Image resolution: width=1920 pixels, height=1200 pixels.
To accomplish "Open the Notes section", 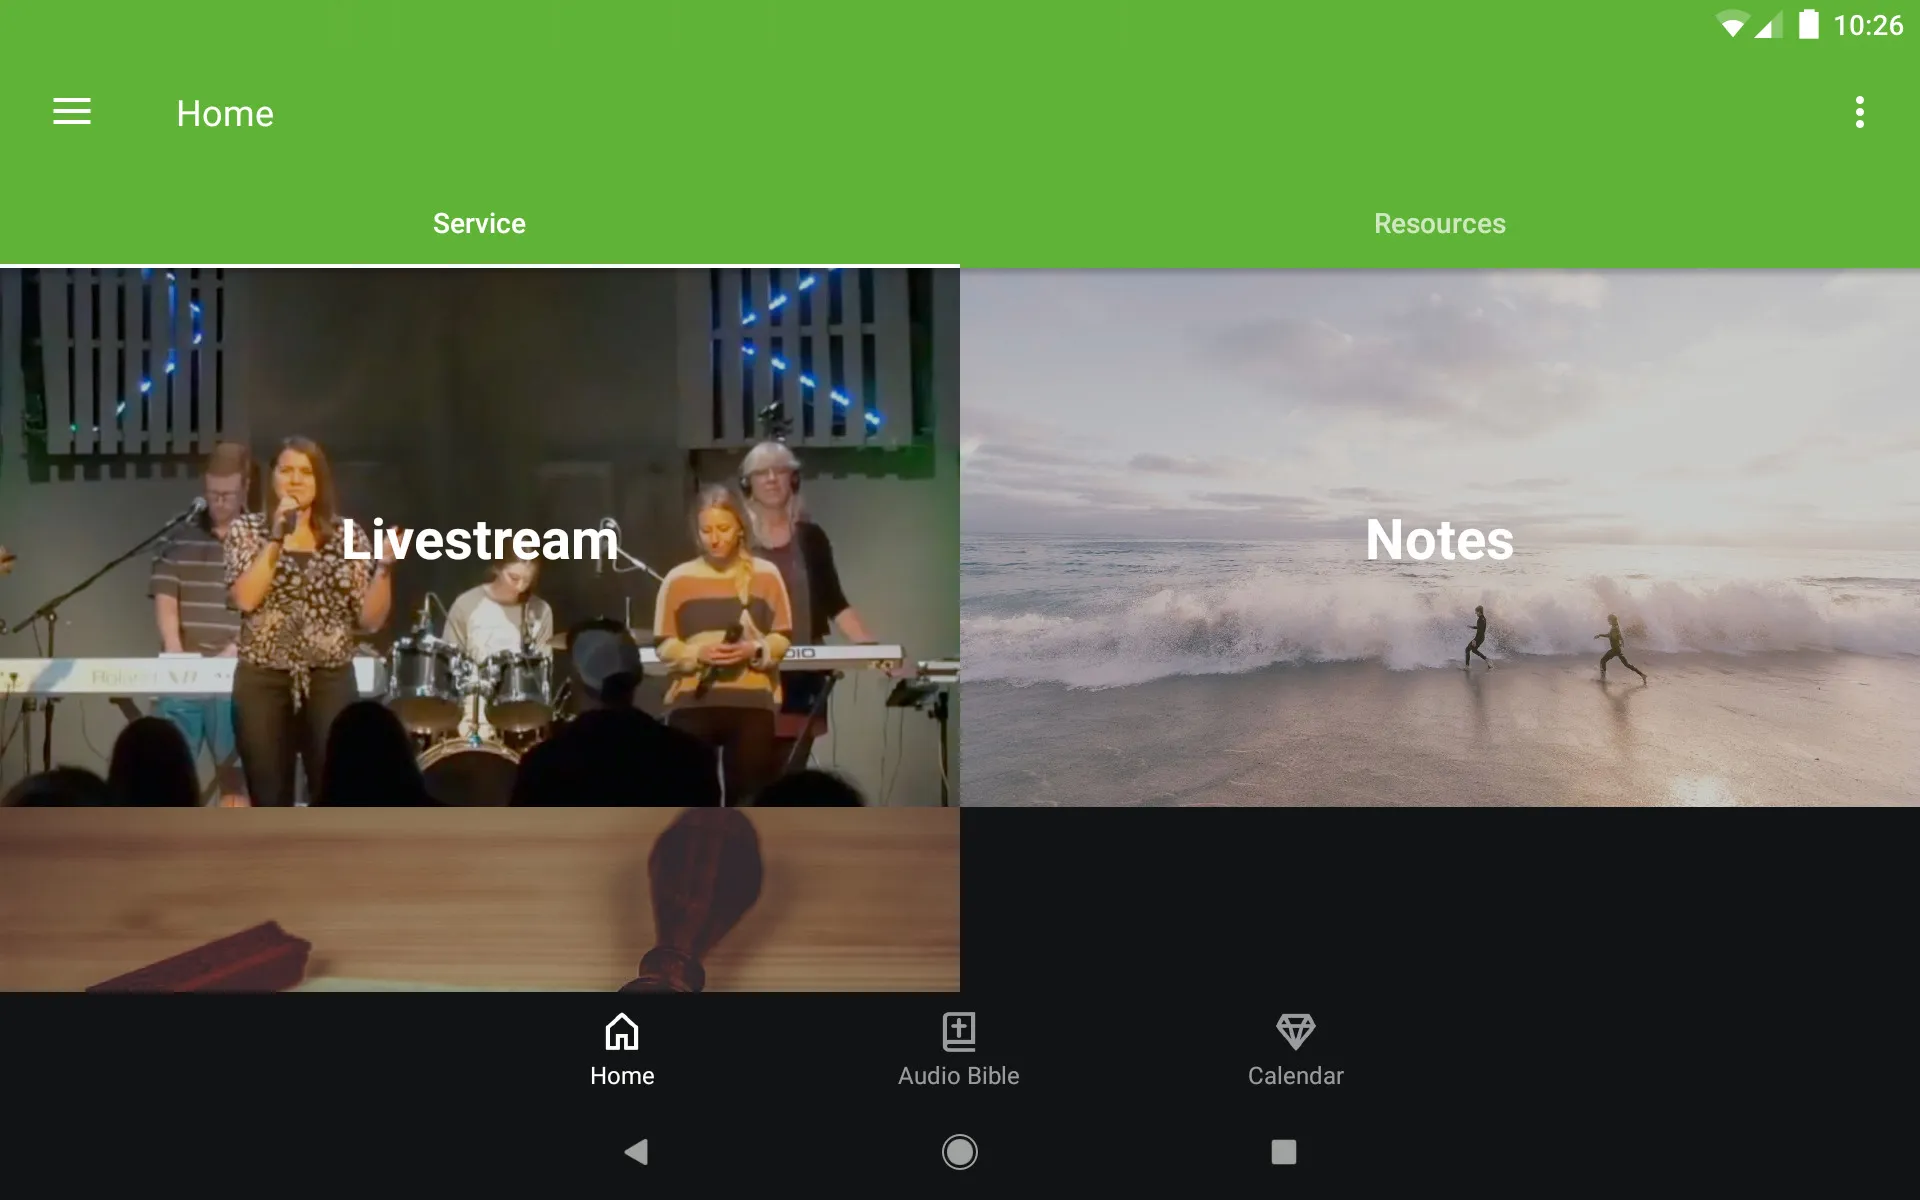I will [x=1439, y=538].
